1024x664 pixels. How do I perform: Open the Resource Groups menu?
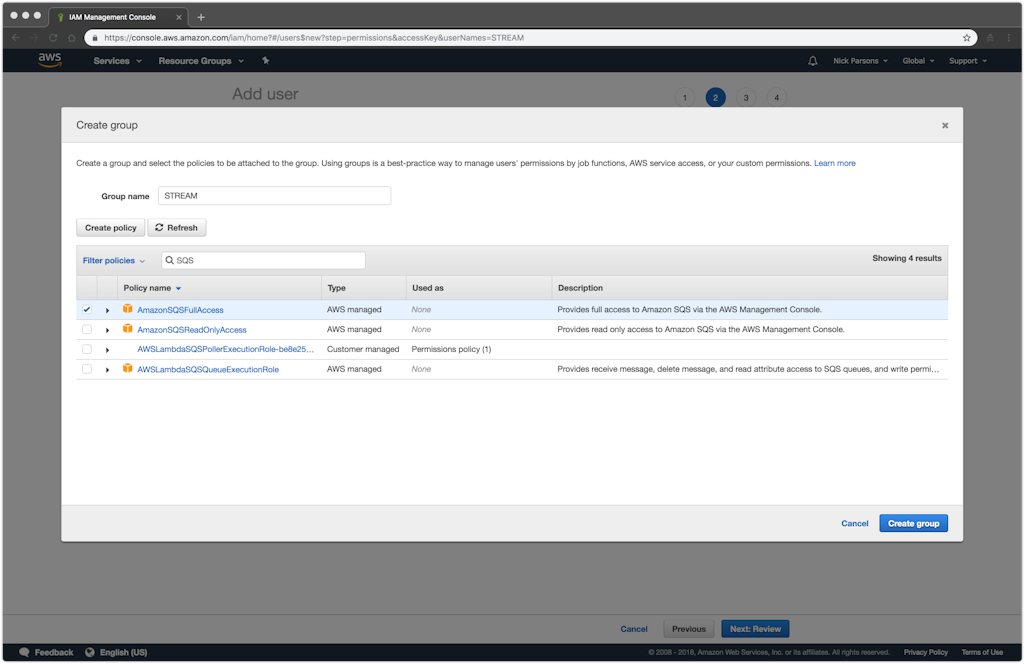(x=200, y=61)
